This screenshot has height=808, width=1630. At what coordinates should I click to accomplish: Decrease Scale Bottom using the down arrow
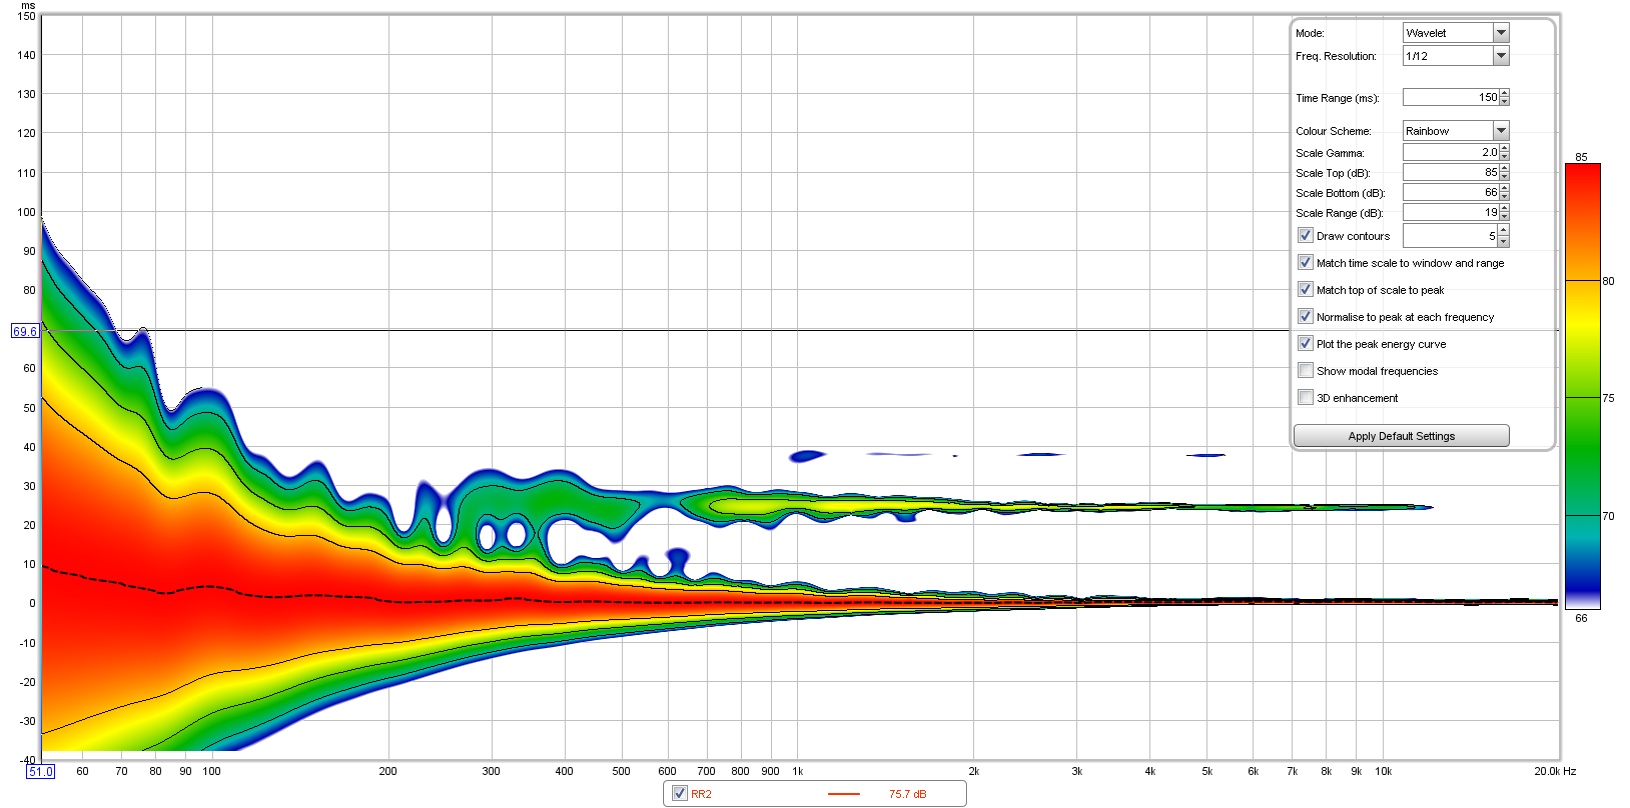1504,196
